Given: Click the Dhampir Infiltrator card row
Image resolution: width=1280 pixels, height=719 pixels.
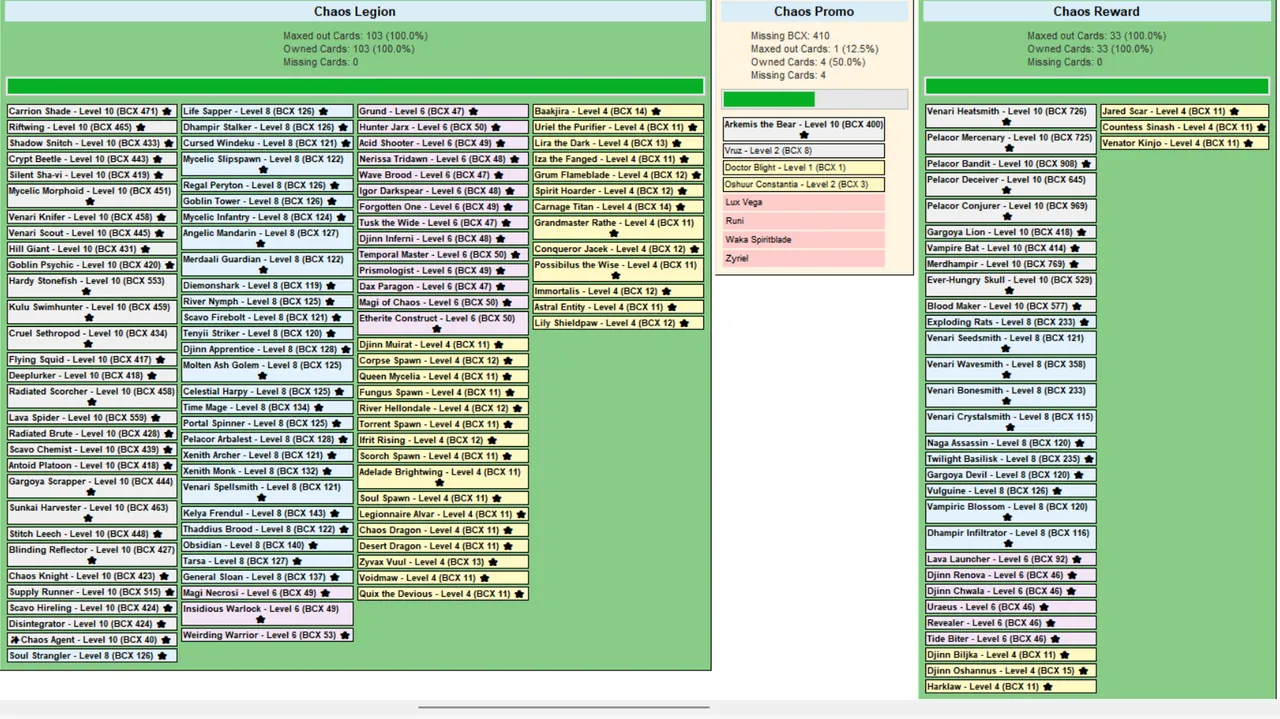Looking at the screenshot, I should (1010, 538).
